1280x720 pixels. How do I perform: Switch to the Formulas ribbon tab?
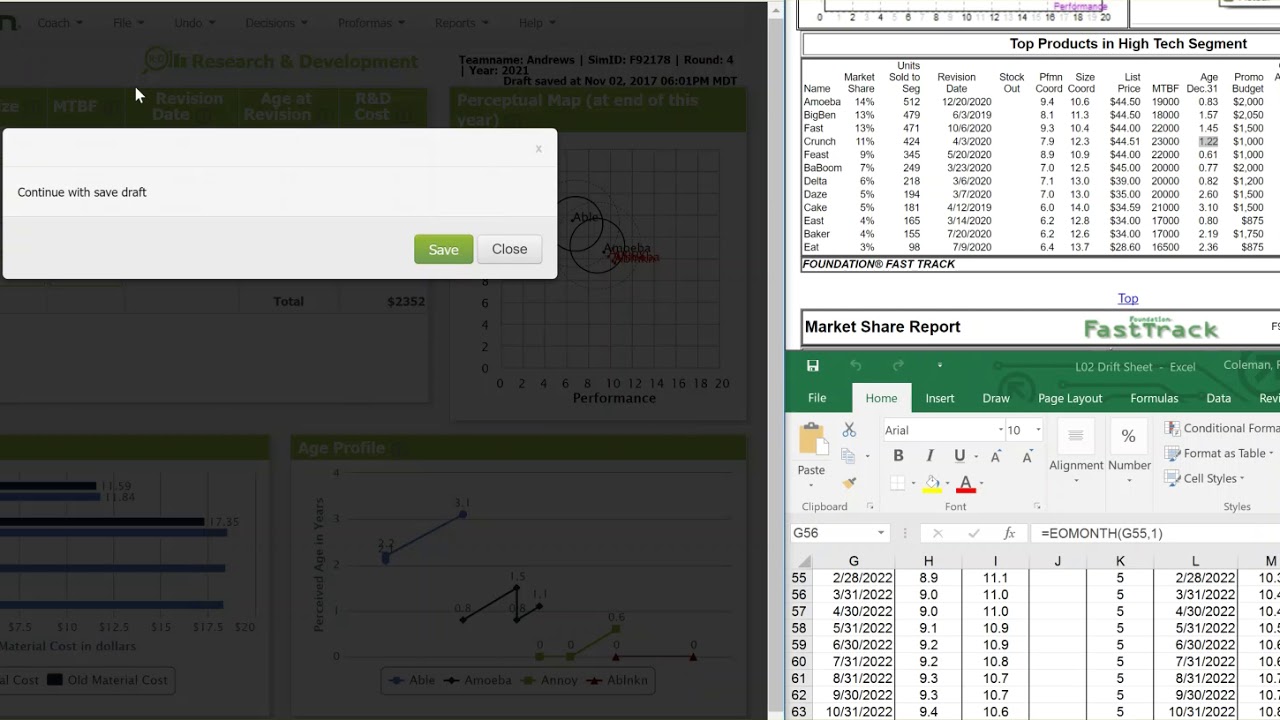(1154, 398)
